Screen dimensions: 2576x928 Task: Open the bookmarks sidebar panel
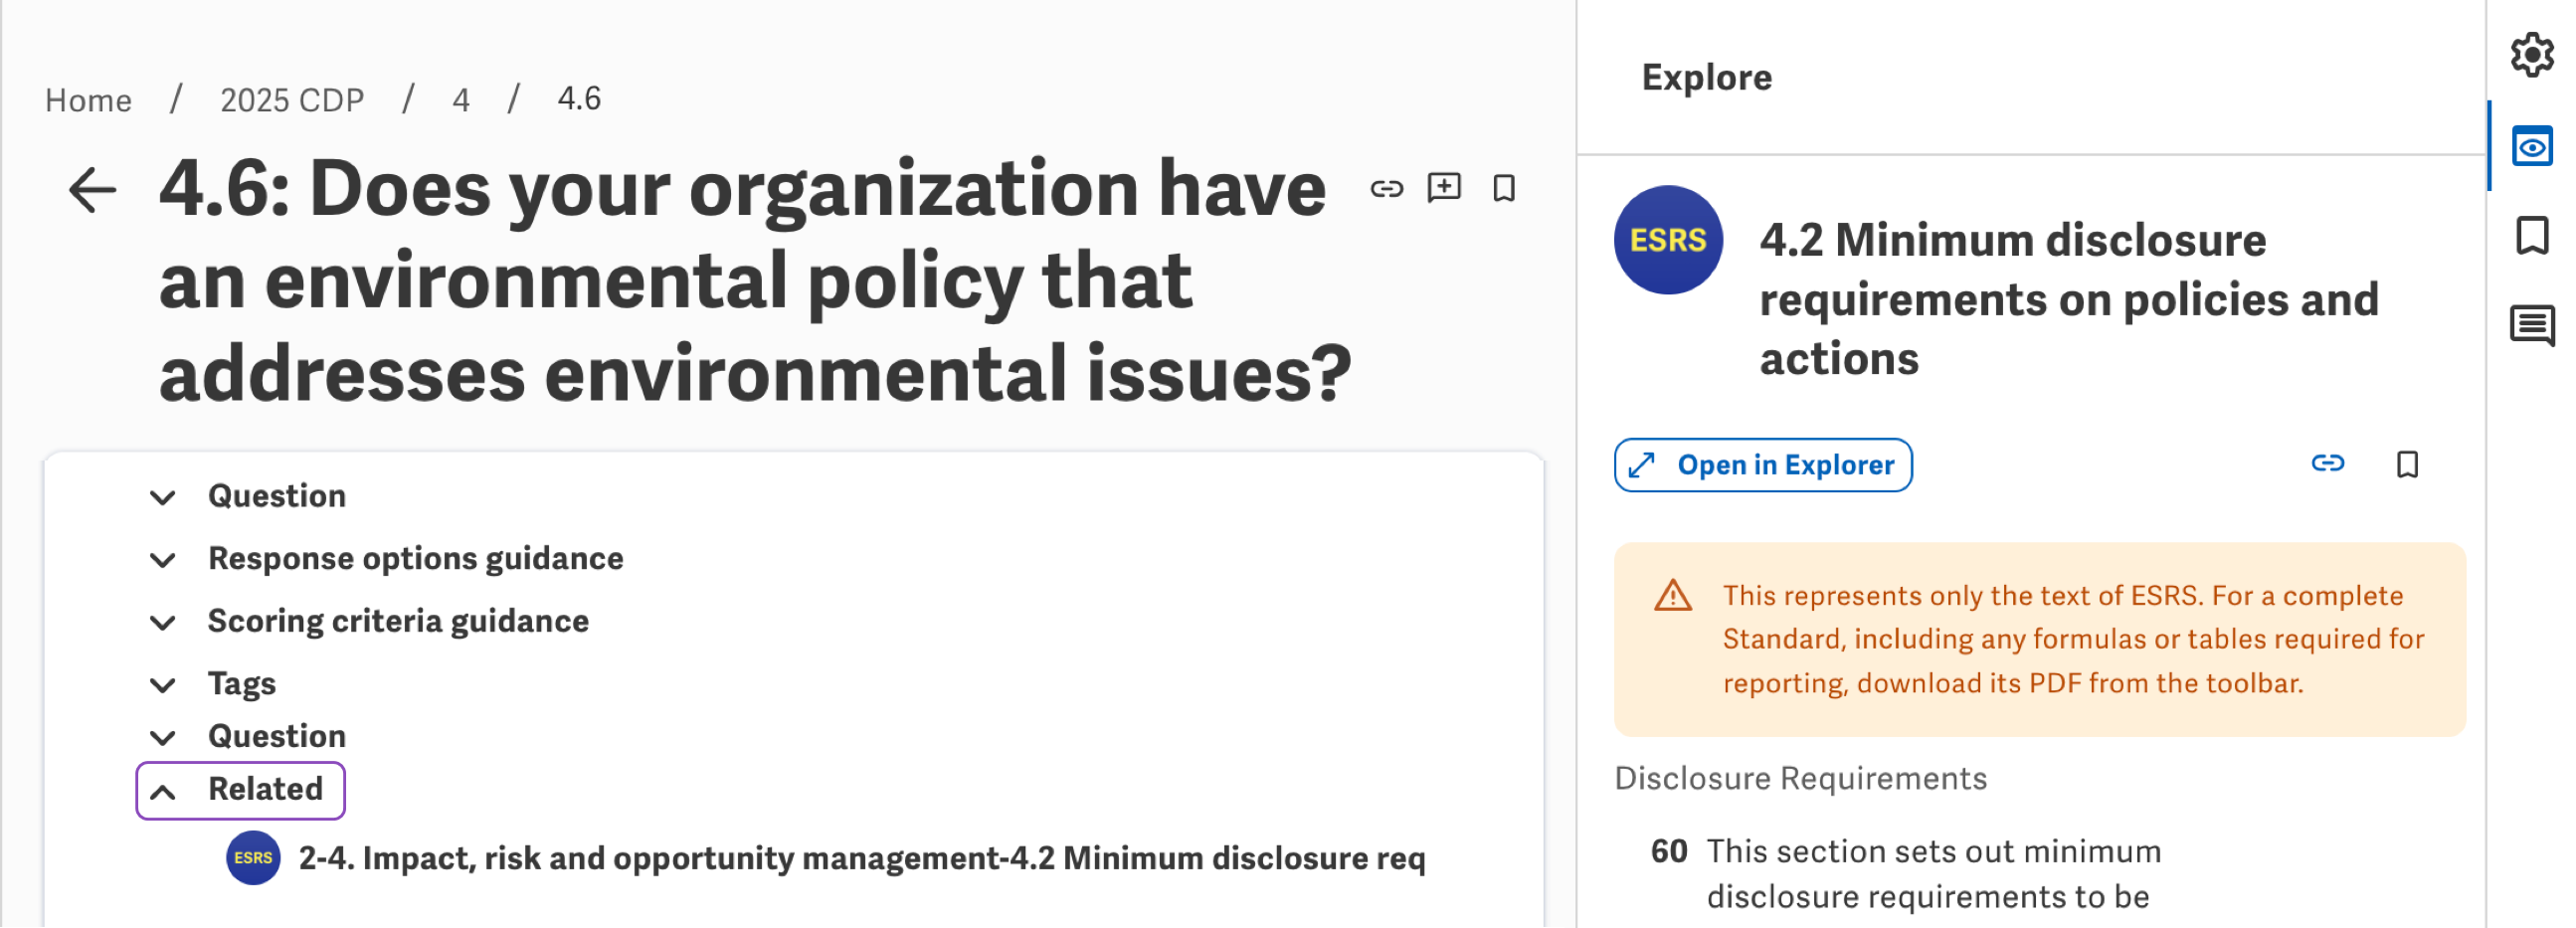coord(2531,236)
